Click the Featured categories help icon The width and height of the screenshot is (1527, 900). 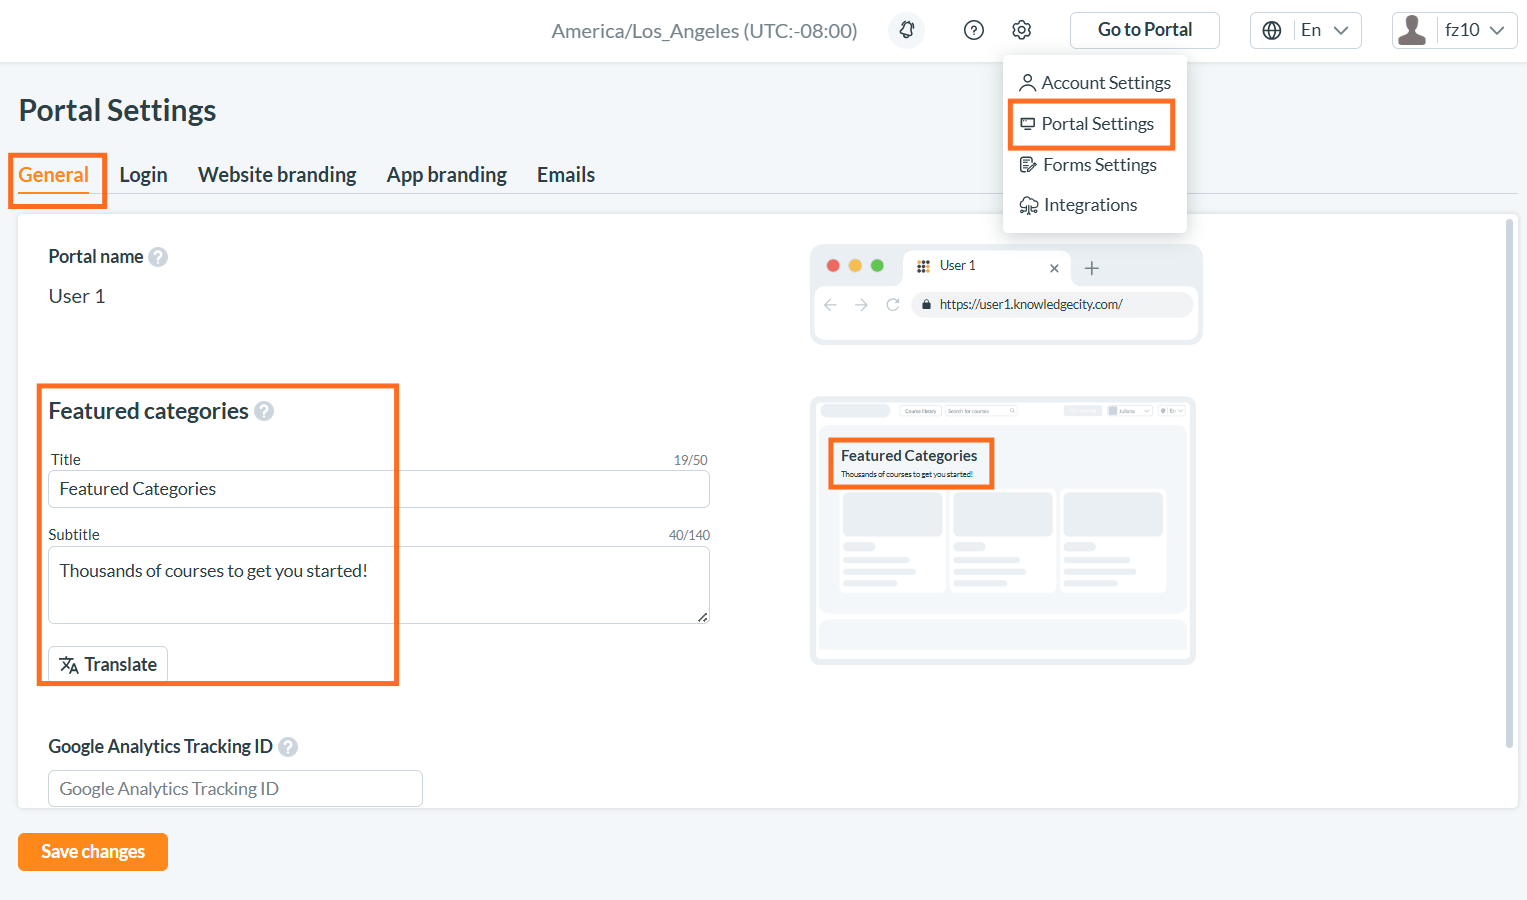pyautogui.click(x=264, y=411)
